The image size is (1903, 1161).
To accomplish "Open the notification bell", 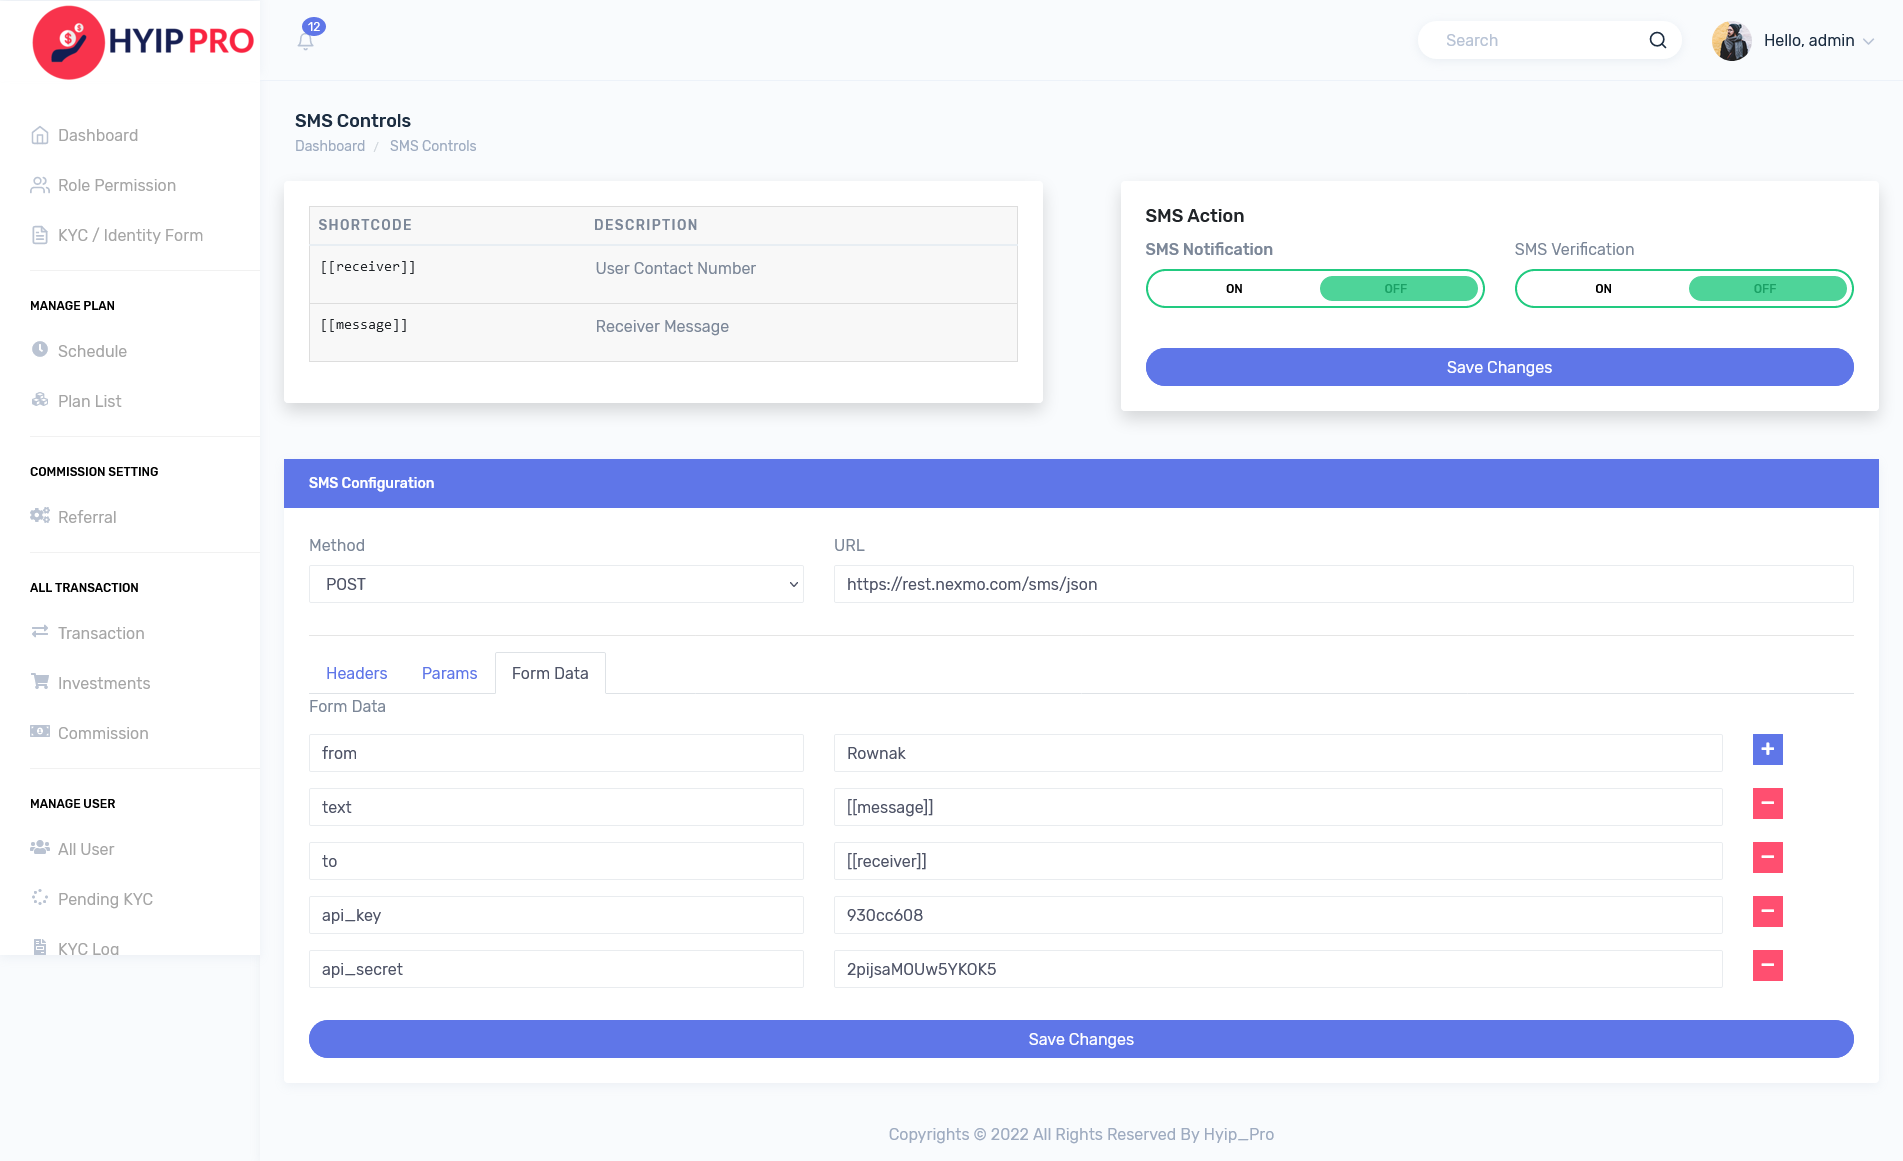I will pos(306,40).
